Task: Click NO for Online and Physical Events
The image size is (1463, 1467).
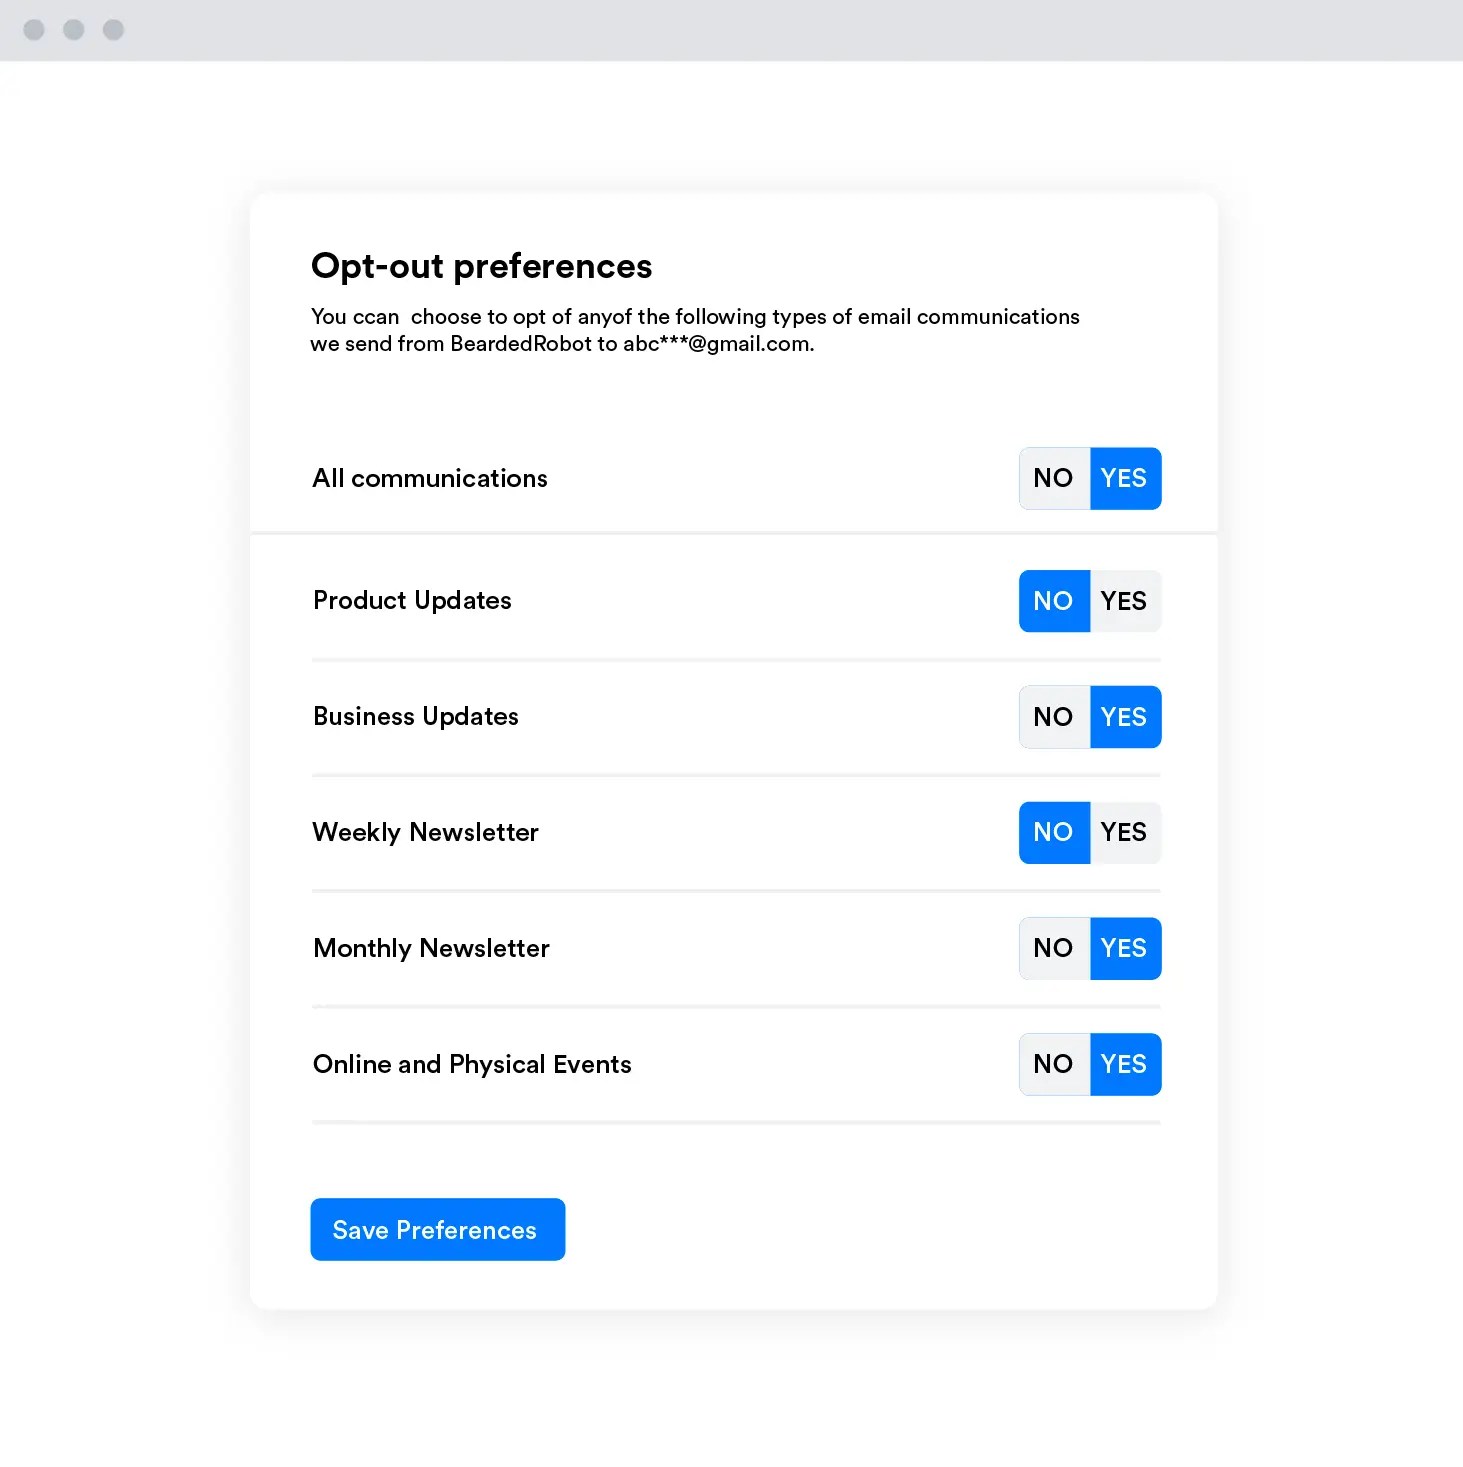Action: [x=1054, y=1064]
